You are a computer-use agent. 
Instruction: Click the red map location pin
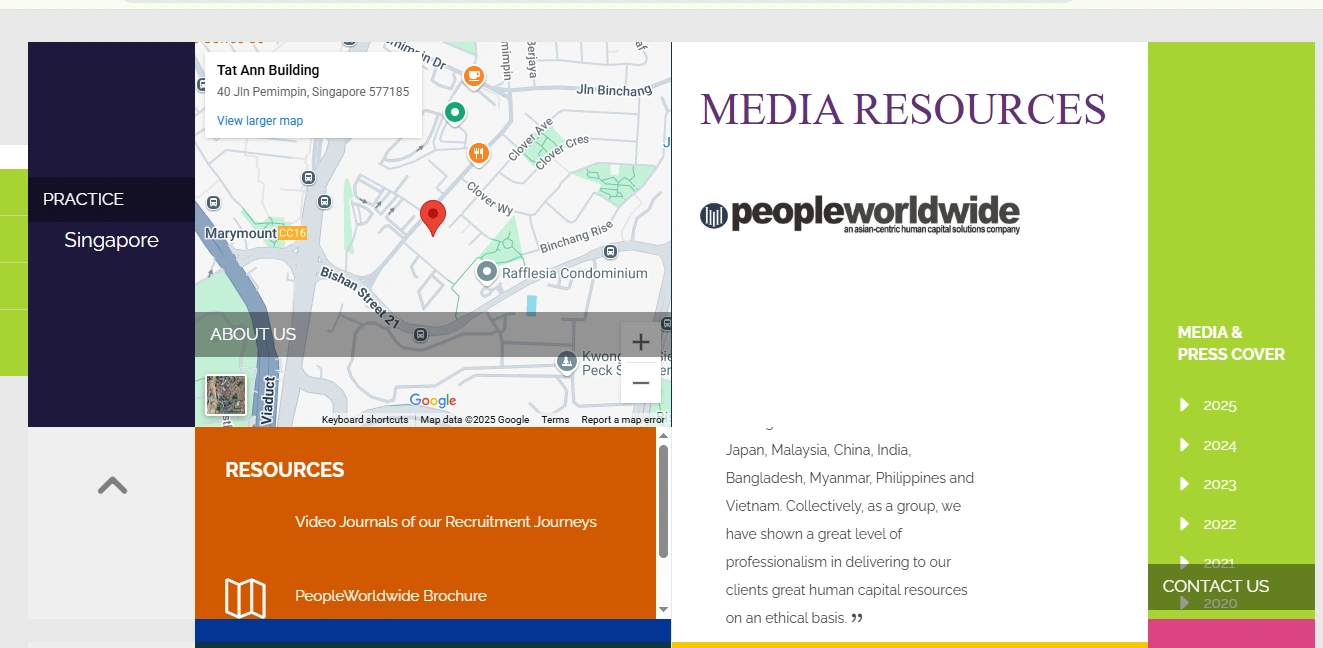[x=432, y=216]
